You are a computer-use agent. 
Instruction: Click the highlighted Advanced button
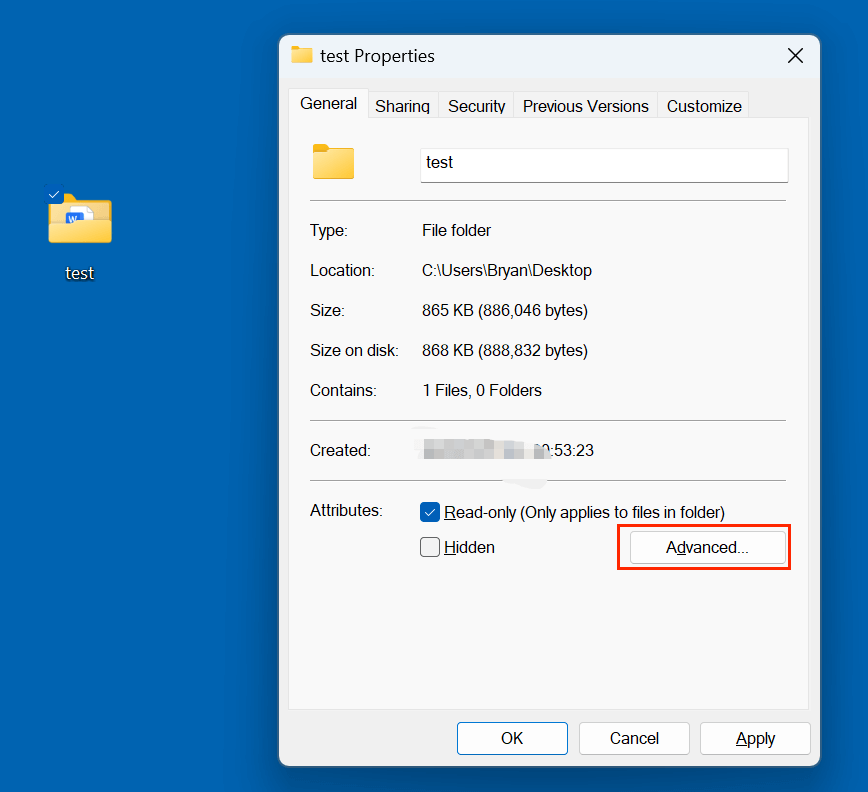point(703,547)
